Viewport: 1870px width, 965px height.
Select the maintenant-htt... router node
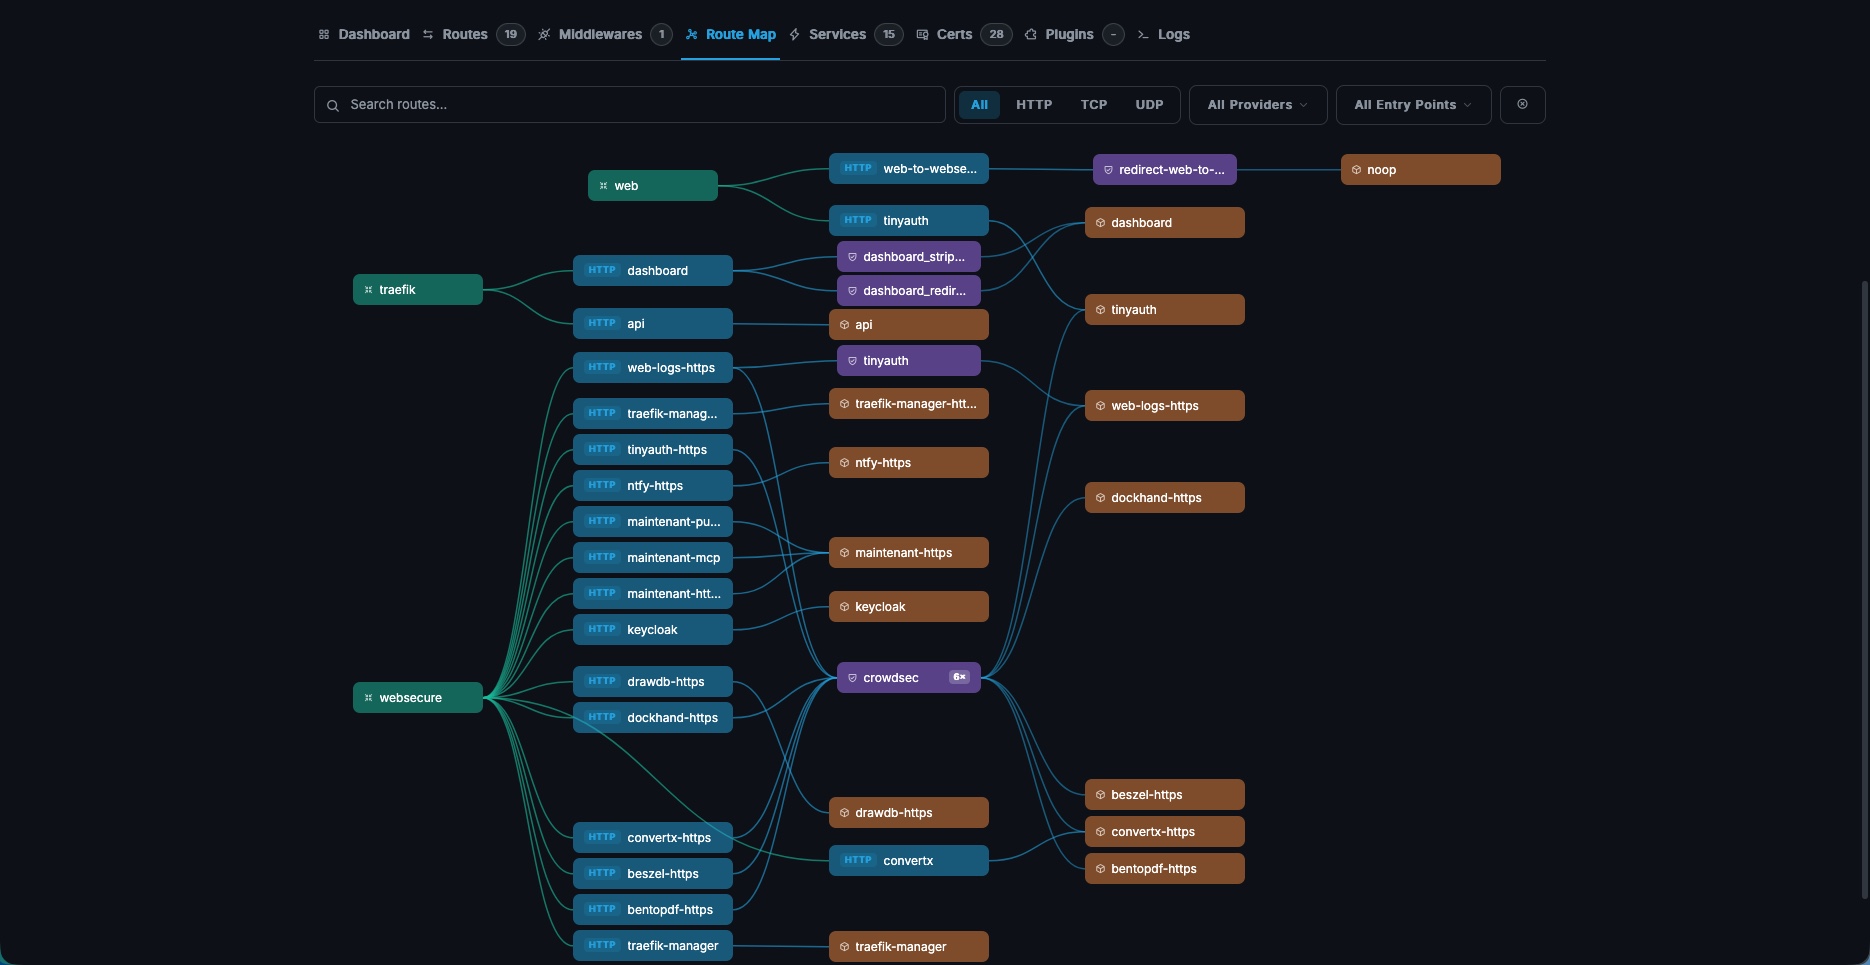click(653, 593)
